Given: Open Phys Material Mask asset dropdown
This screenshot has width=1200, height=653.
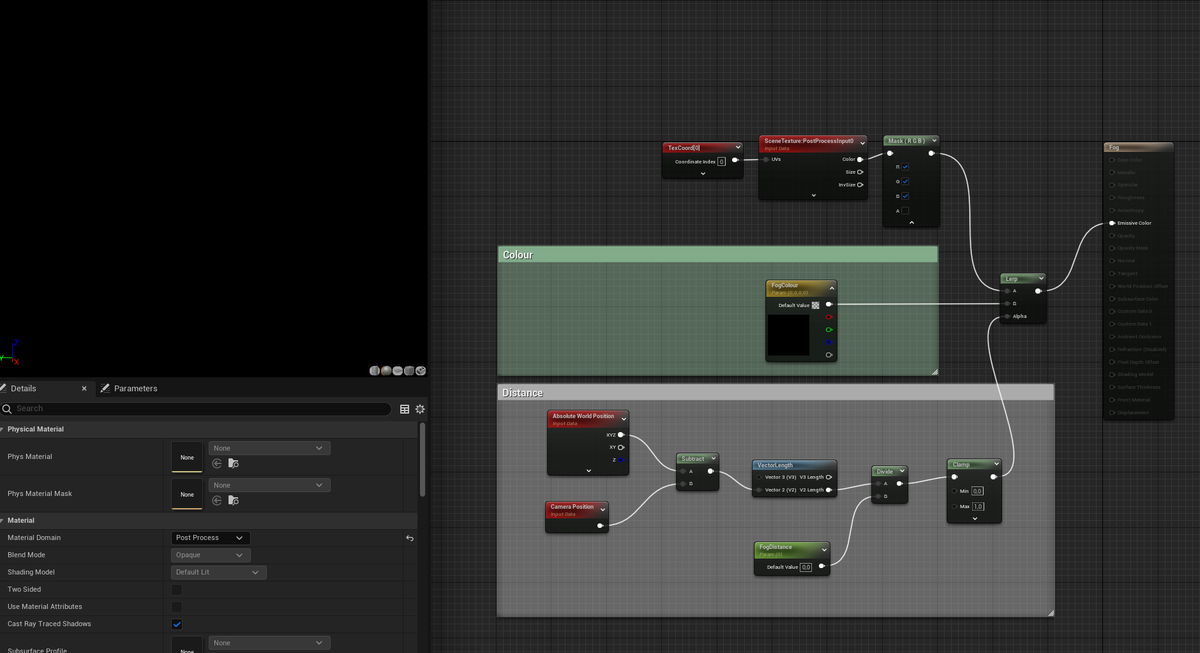Looking at the screenshot, I should point(269,485).
